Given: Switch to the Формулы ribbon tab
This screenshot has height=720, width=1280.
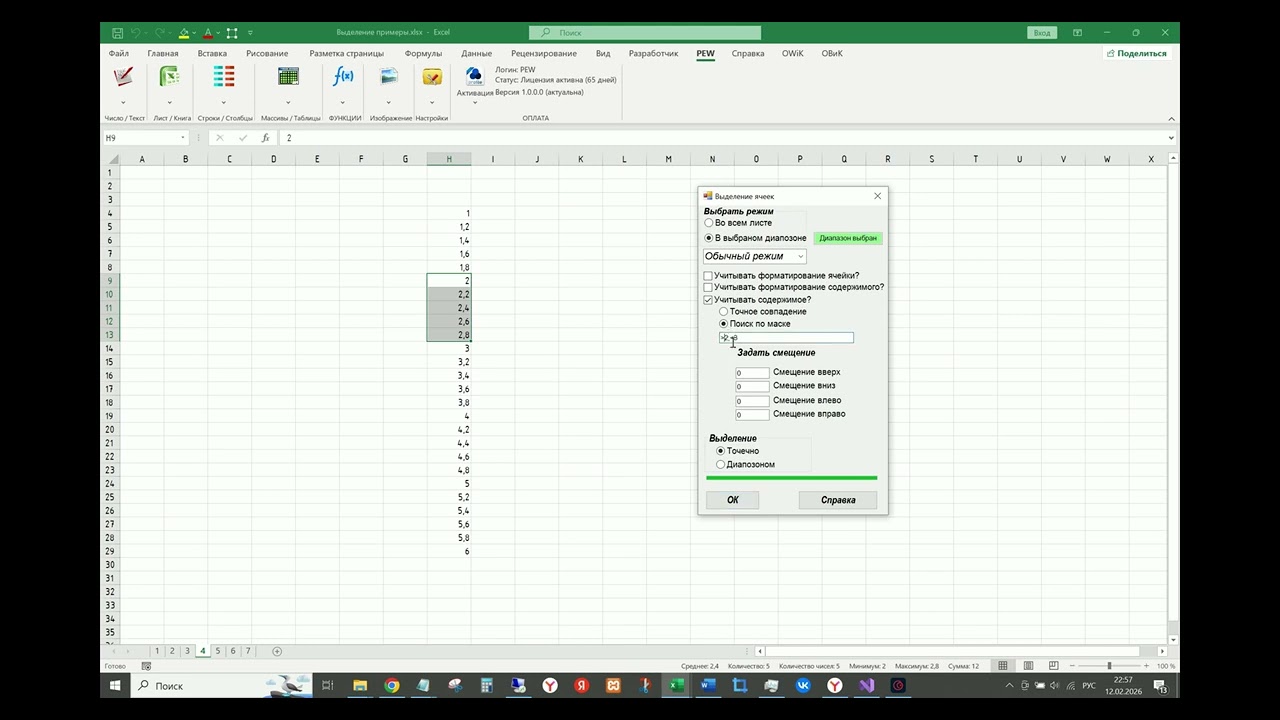Looking at the screenshot, I should [423, 54].
